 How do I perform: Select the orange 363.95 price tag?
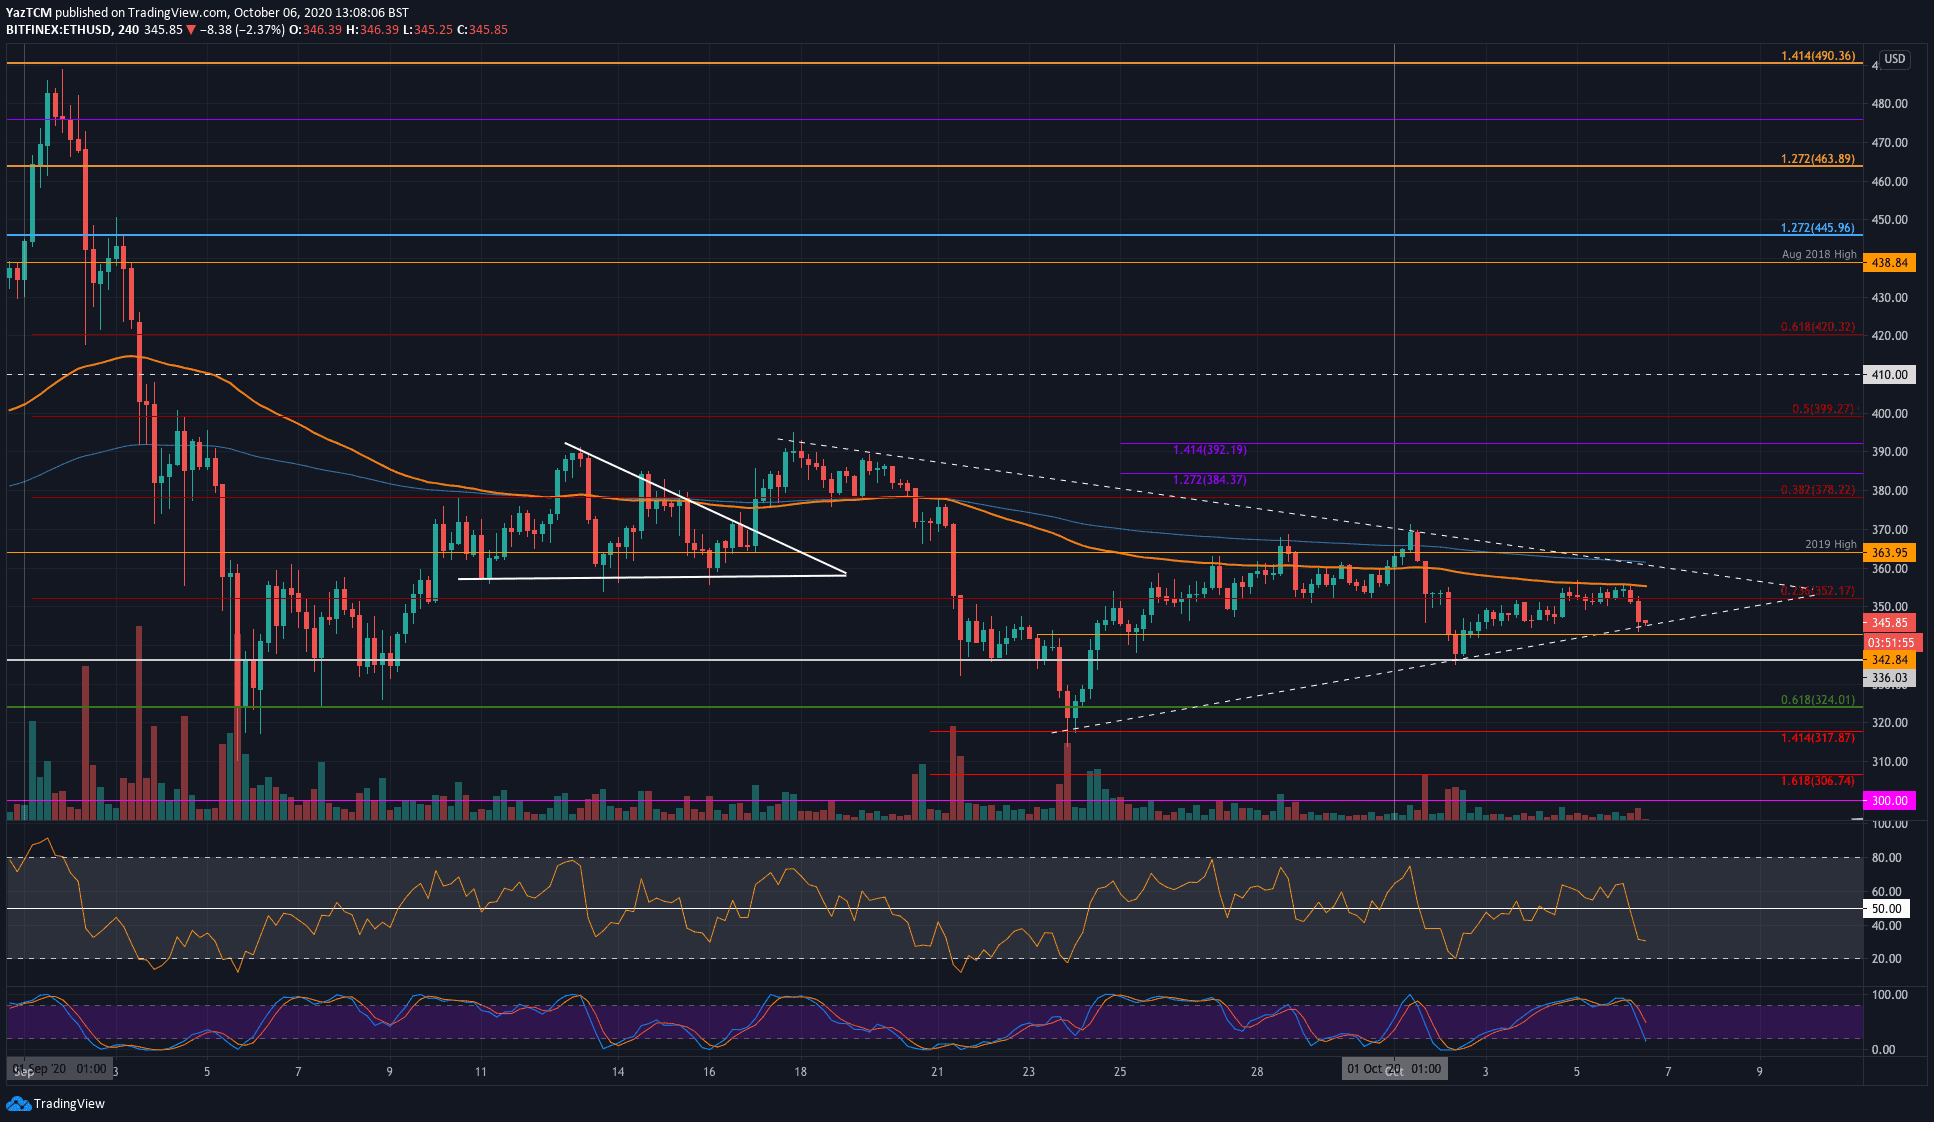click(x=1889, y=553)
